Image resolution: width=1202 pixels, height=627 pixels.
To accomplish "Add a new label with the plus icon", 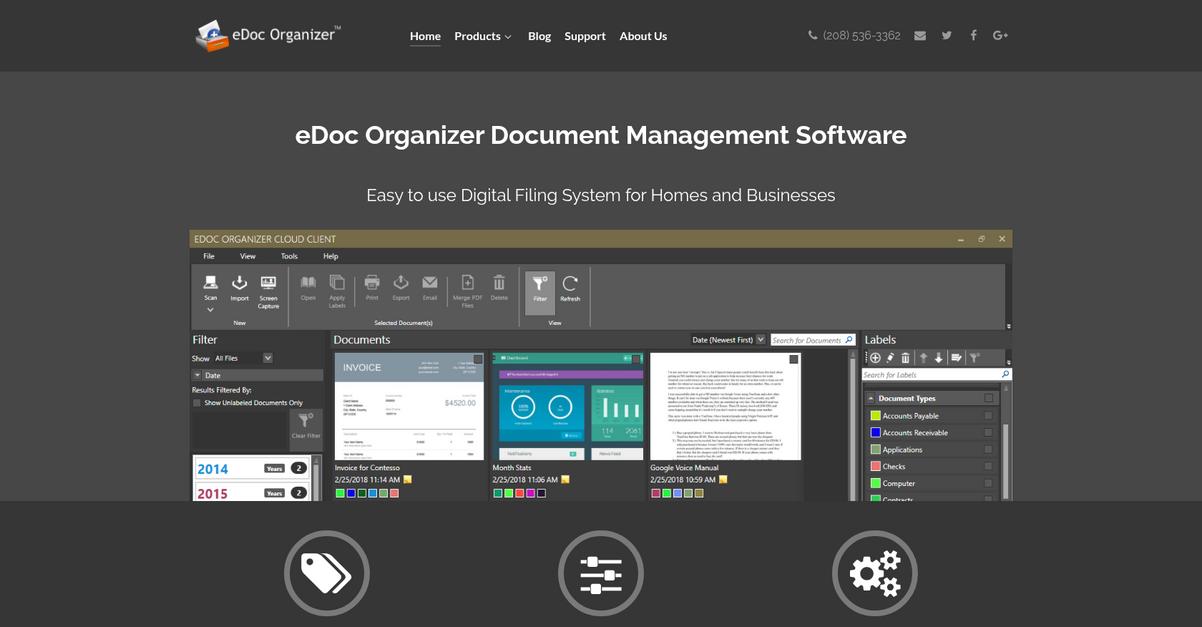I will click(x=876, y=357).
